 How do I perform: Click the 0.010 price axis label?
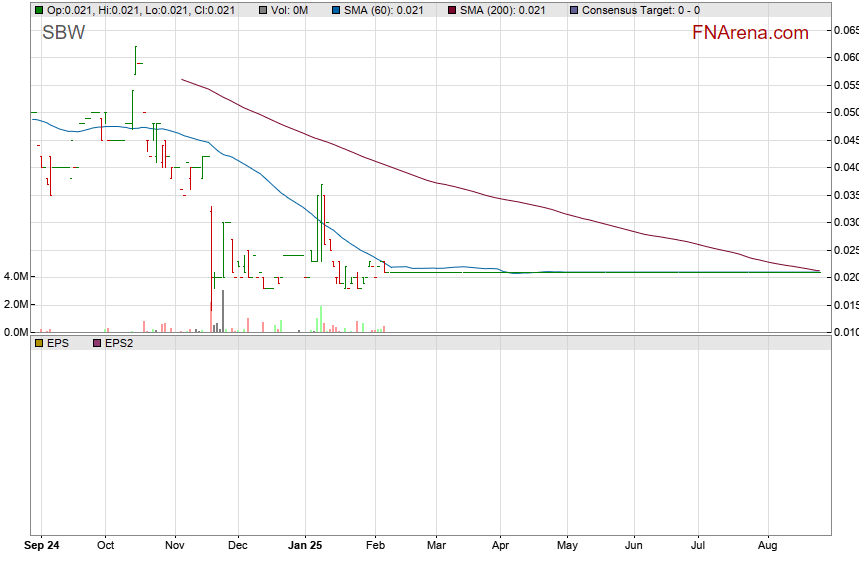(x=845, y=332)
